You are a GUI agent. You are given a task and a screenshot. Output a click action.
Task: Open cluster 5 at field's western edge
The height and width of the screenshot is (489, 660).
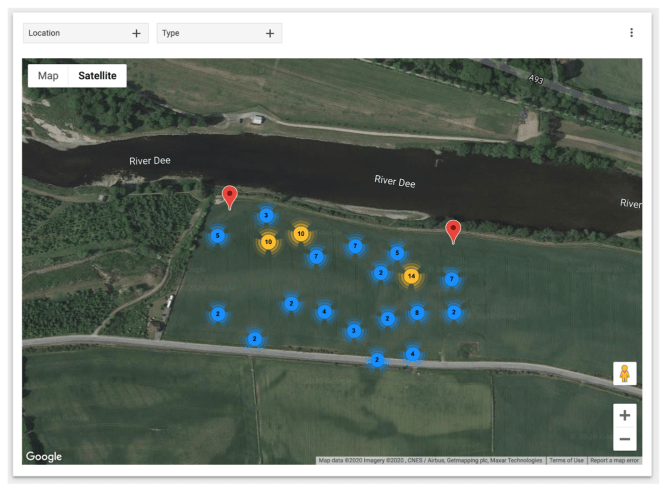pos(218,236)
